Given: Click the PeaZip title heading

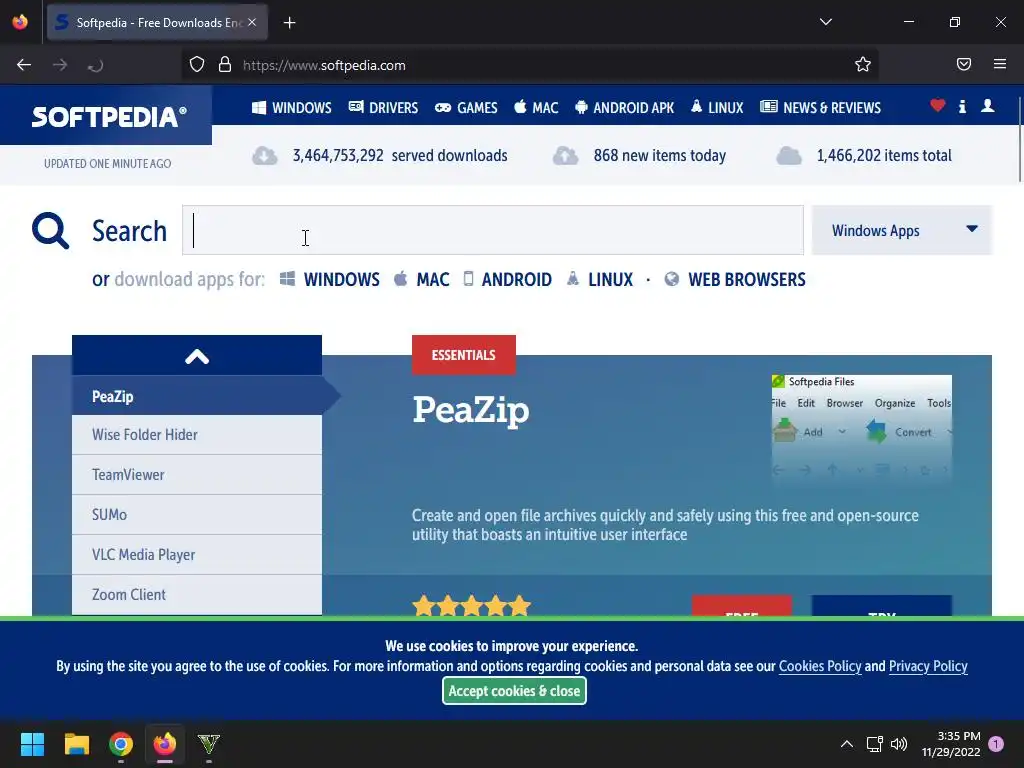Looking at the screenshot, I should (471, 411).
